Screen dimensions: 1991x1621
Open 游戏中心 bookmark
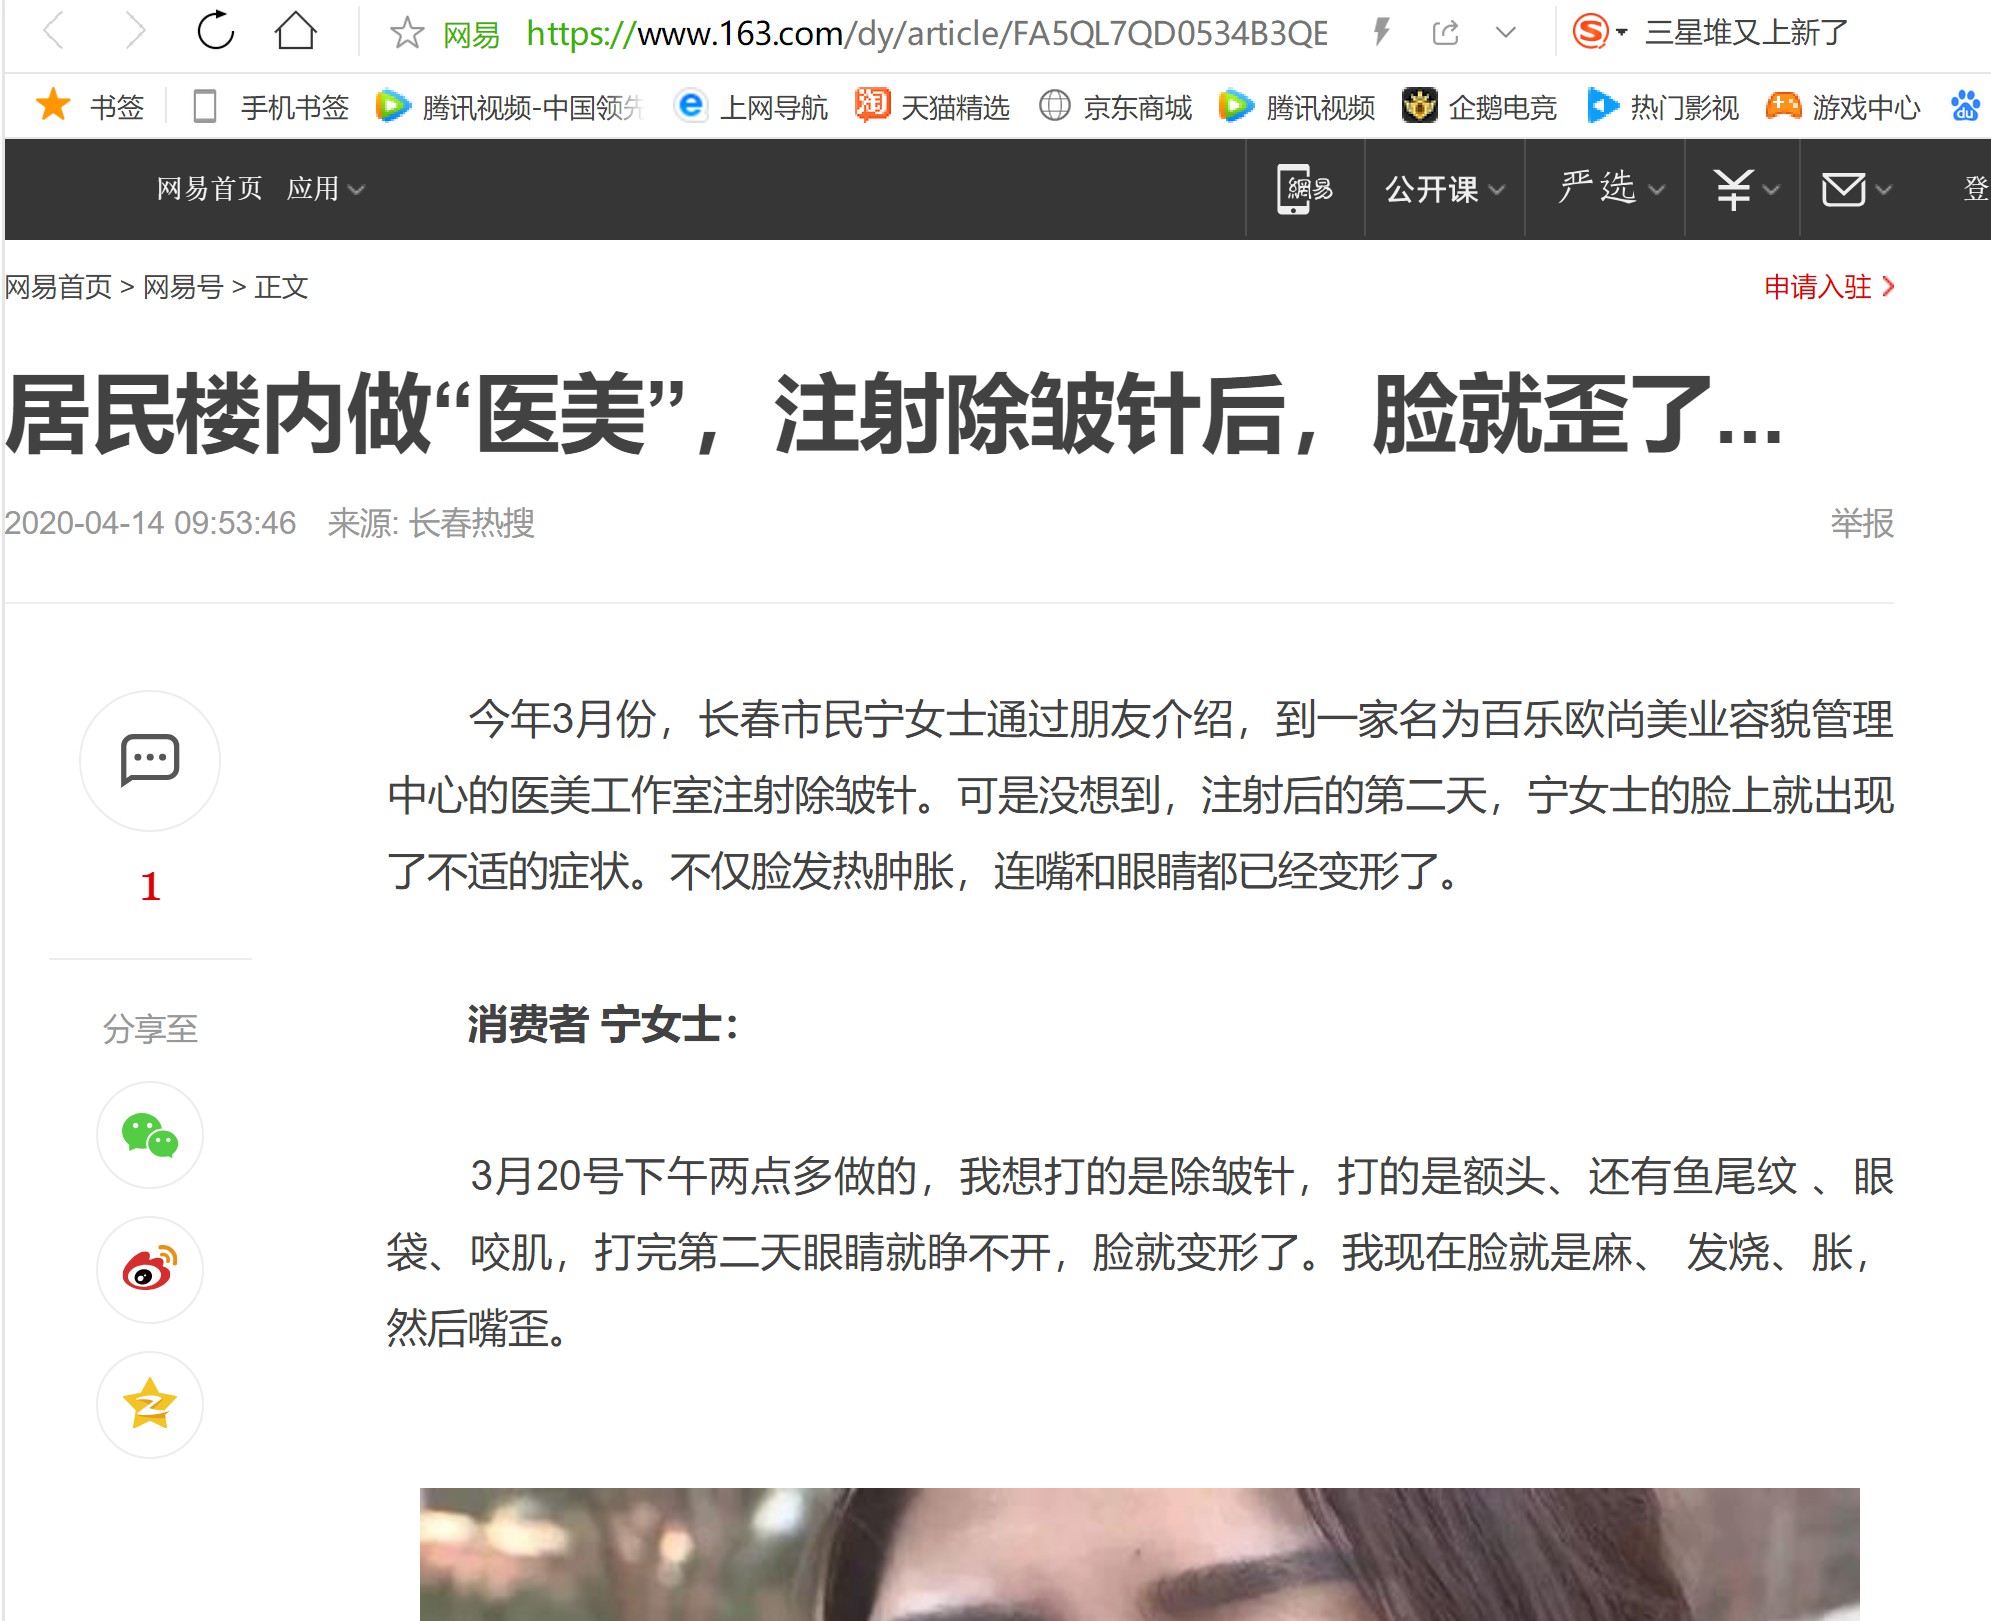1843,106
